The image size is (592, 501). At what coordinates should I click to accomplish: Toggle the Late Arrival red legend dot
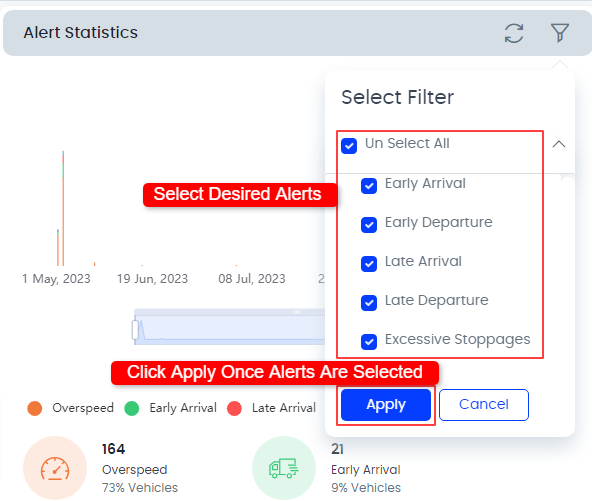234,408
